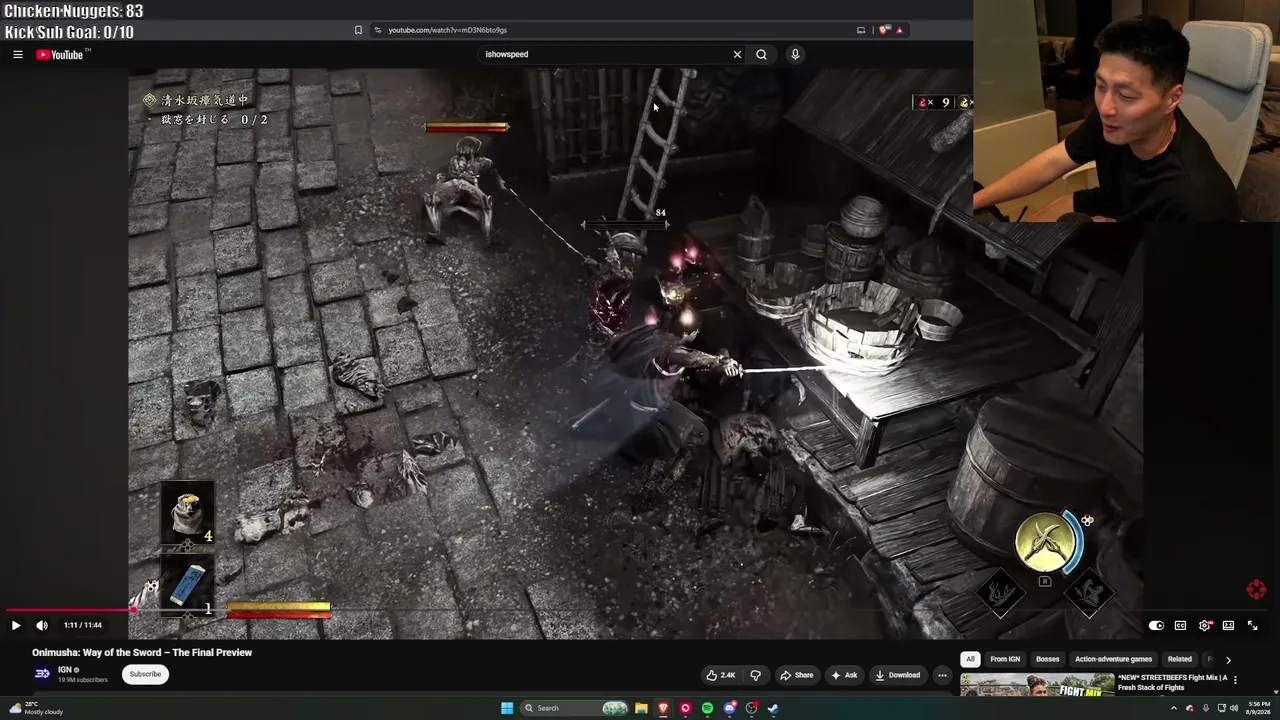Click the cast icon in the address bar
The width and height of the screenshot is (1280, 720).
861,30
